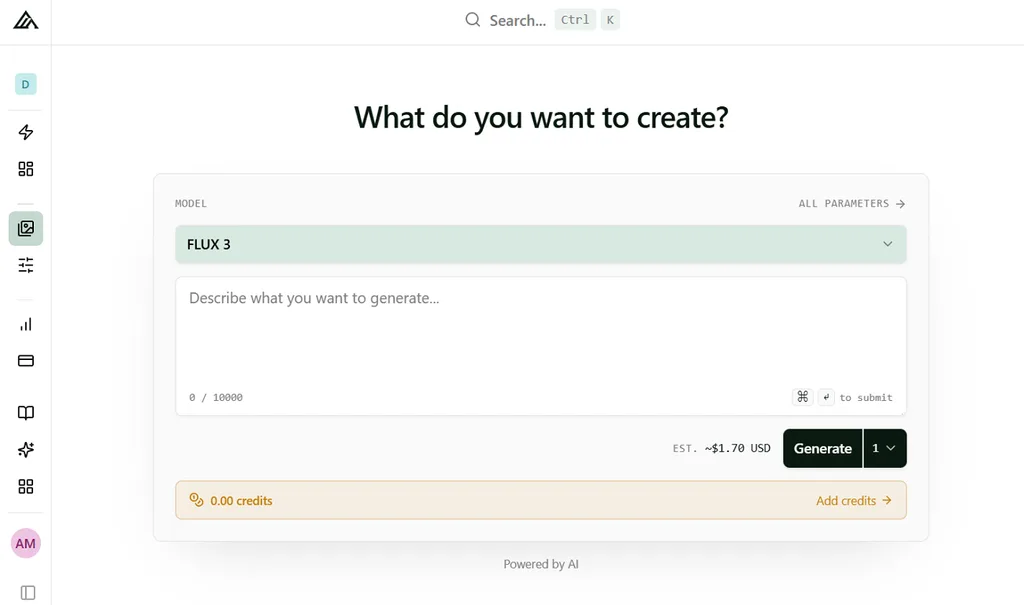This screenshot has height=605, width=1024.
Task: Open the image count dropdown showing 1
Action: tap(885, 448)
